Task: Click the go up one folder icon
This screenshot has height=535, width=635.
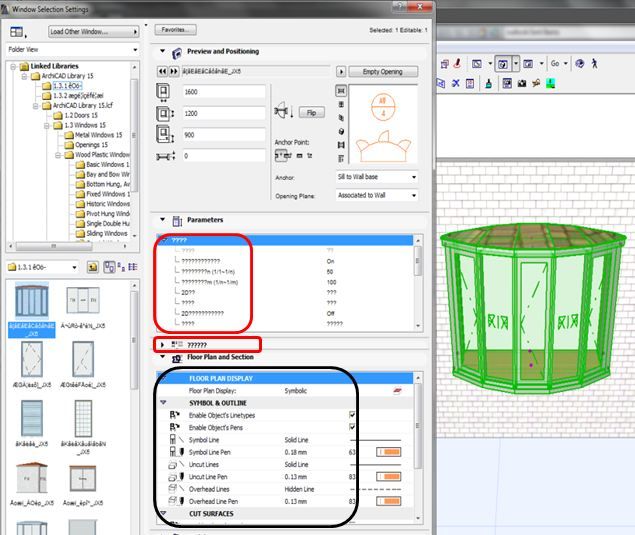Action: [93, 267]
